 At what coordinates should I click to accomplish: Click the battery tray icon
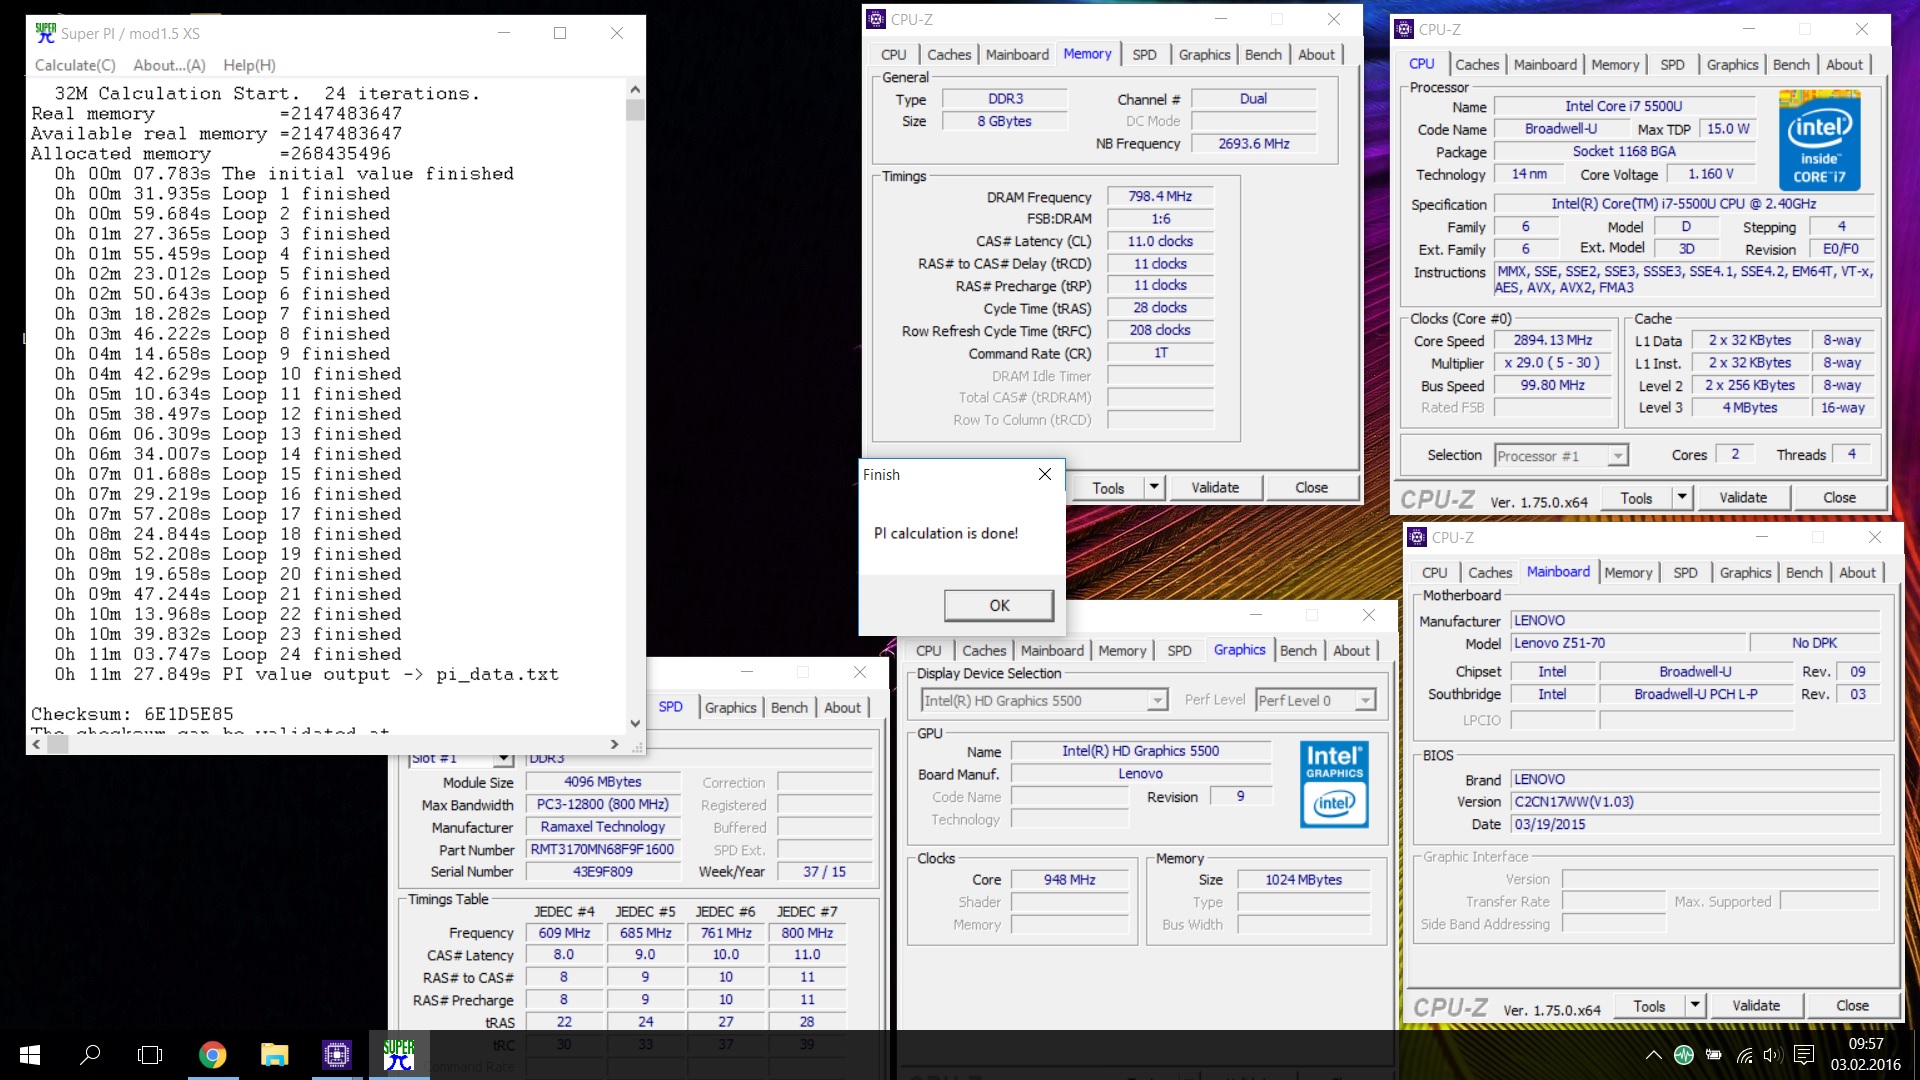click(1714, 1055)
